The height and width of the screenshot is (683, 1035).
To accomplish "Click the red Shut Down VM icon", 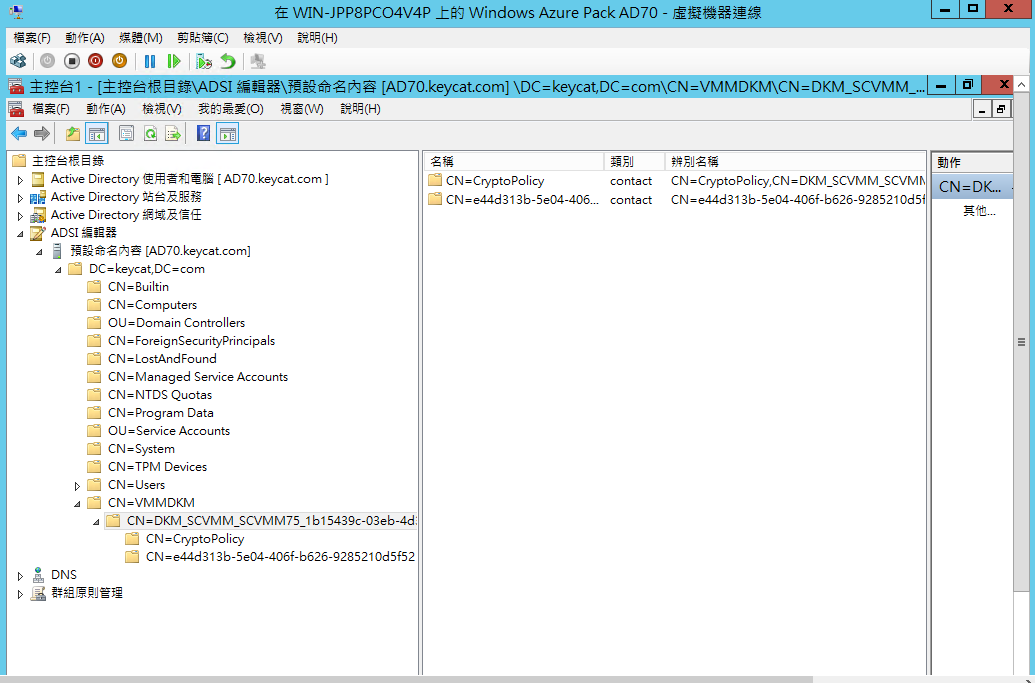I will coord(95,61).
